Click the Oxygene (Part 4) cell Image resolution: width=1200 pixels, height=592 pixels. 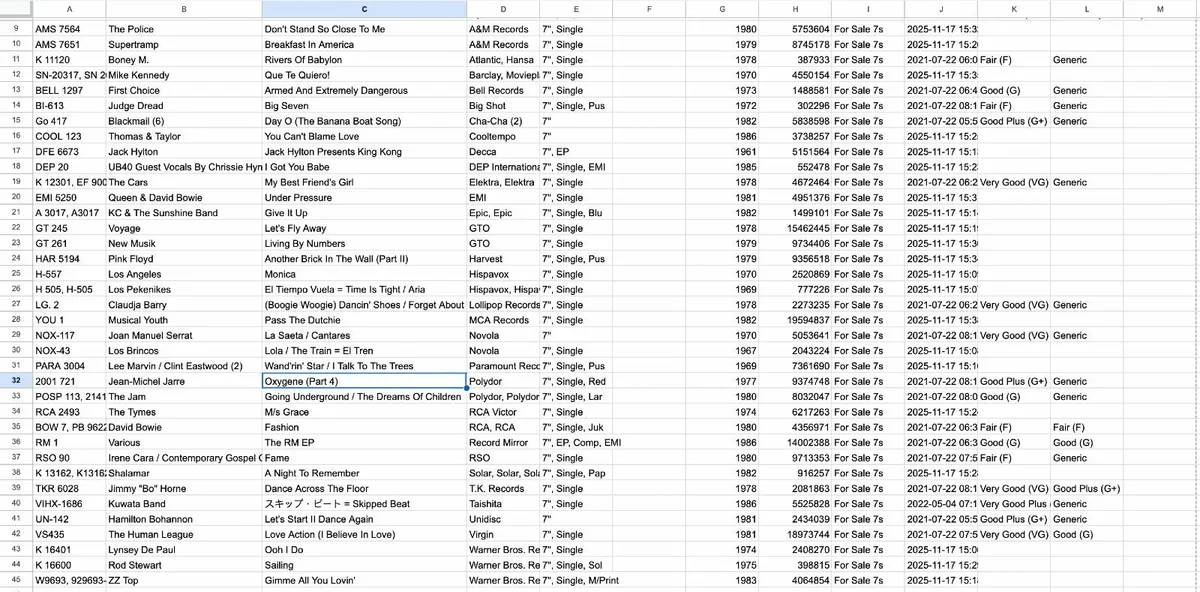[363, 381]
